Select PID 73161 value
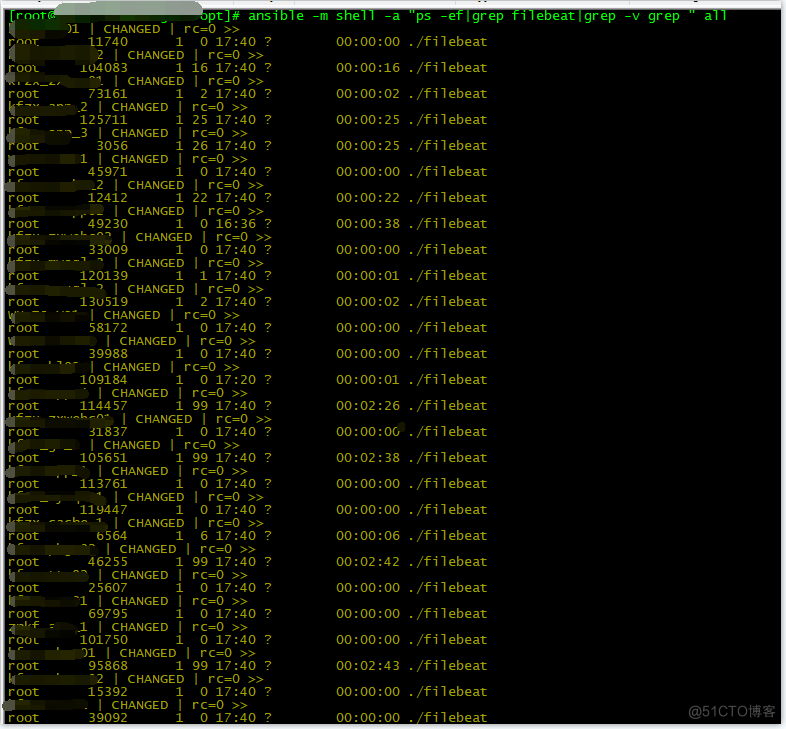Viewport: 786px width, 729px height. coord(108,94)
